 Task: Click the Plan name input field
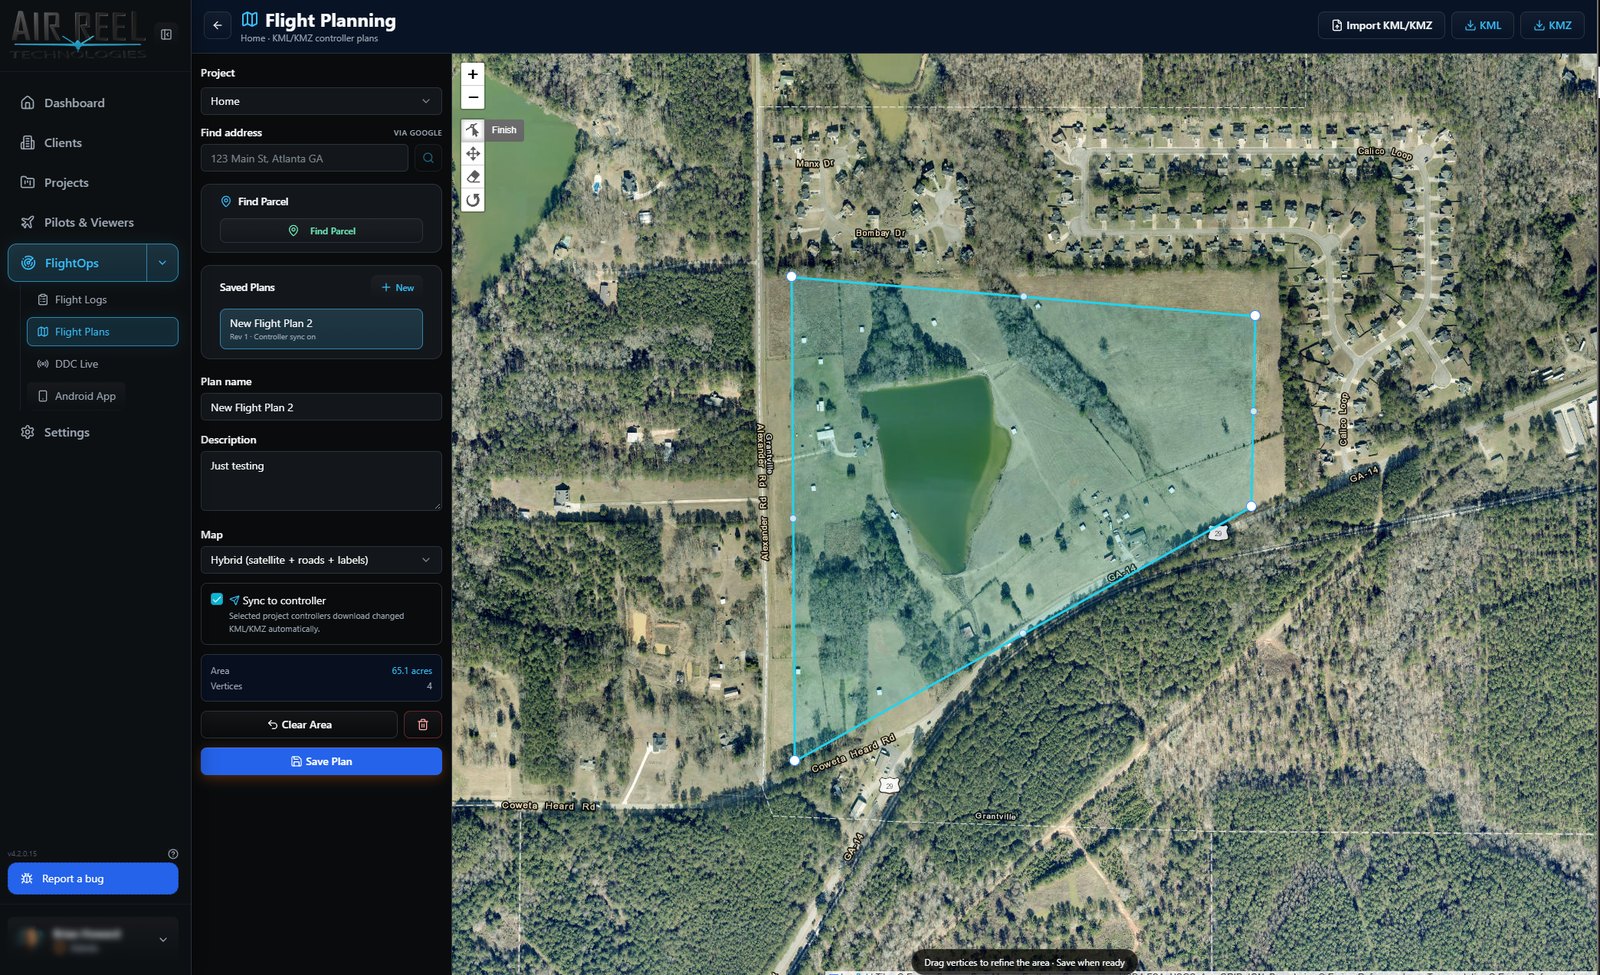321,407
